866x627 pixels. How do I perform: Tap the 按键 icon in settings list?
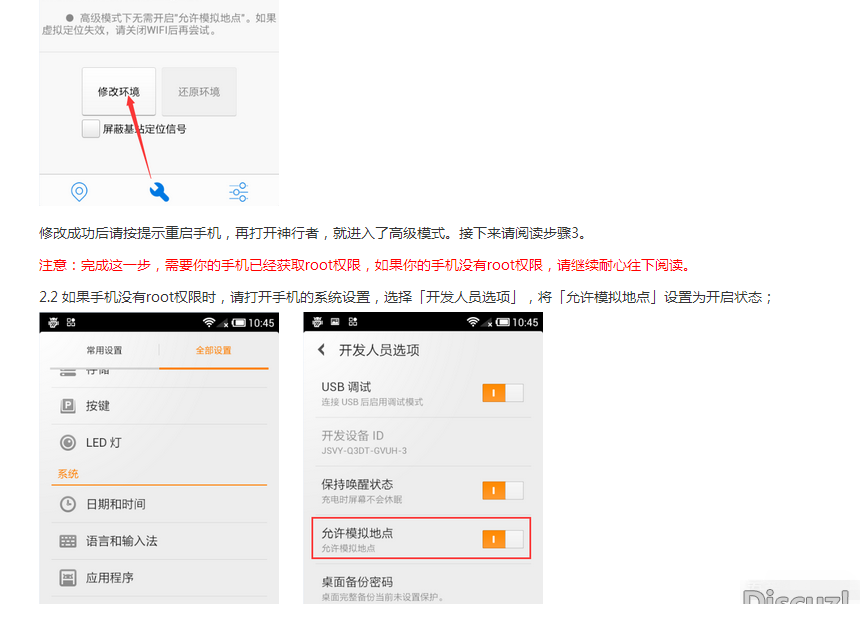(x=67, y=406)
